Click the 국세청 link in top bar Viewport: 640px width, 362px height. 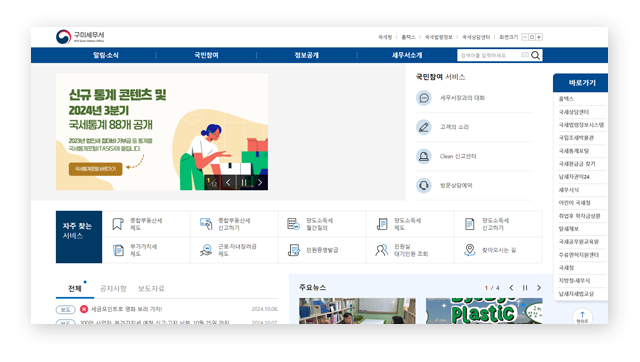(x=385, y=37)
